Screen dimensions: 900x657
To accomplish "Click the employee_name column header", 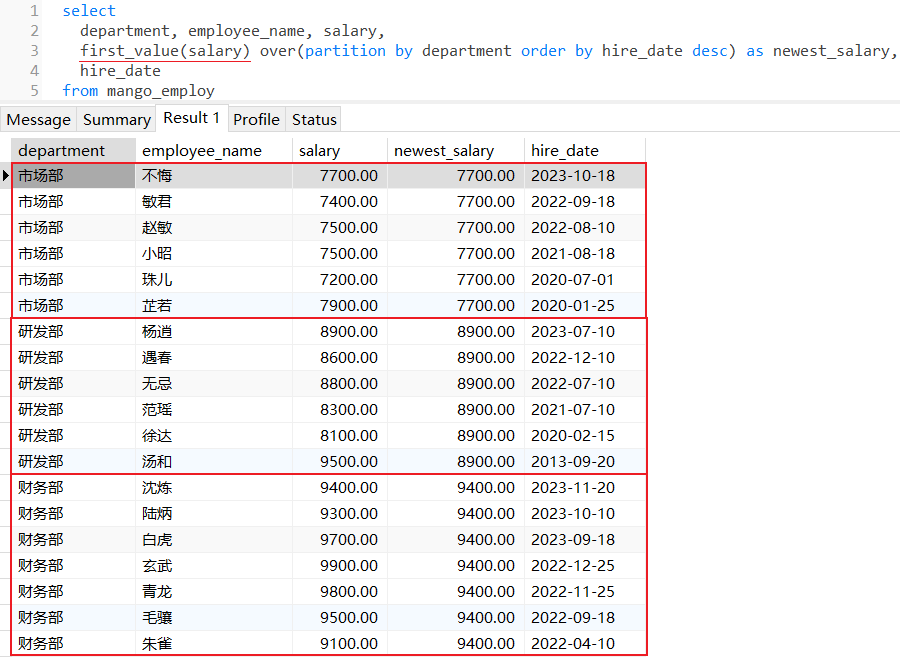I will point(214,150).
